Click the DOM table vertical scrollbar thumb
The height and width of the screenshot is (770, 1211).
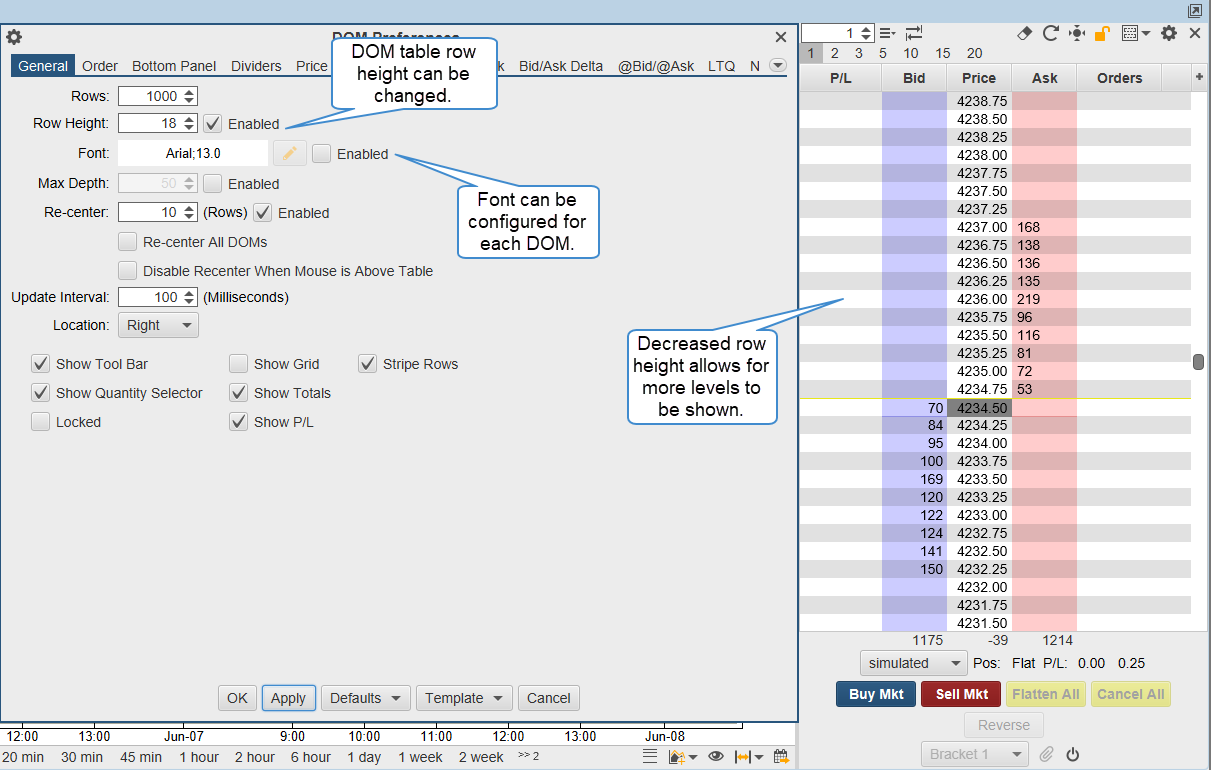(x=1198, y=362)
